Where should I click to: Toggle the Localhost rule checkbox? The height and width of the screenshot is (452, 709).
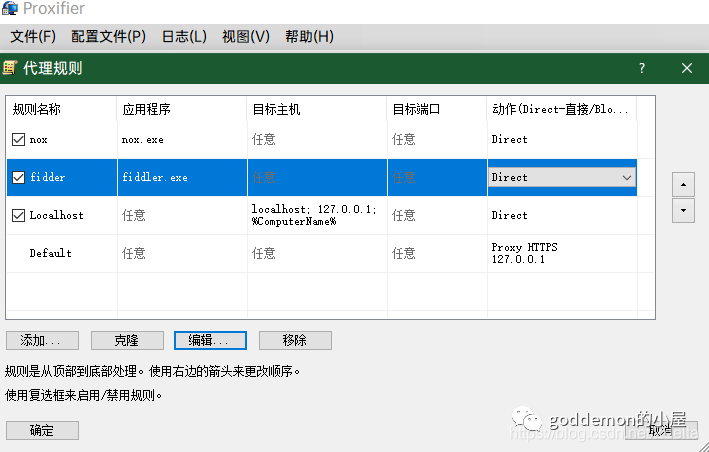click(x=18, y=215)
